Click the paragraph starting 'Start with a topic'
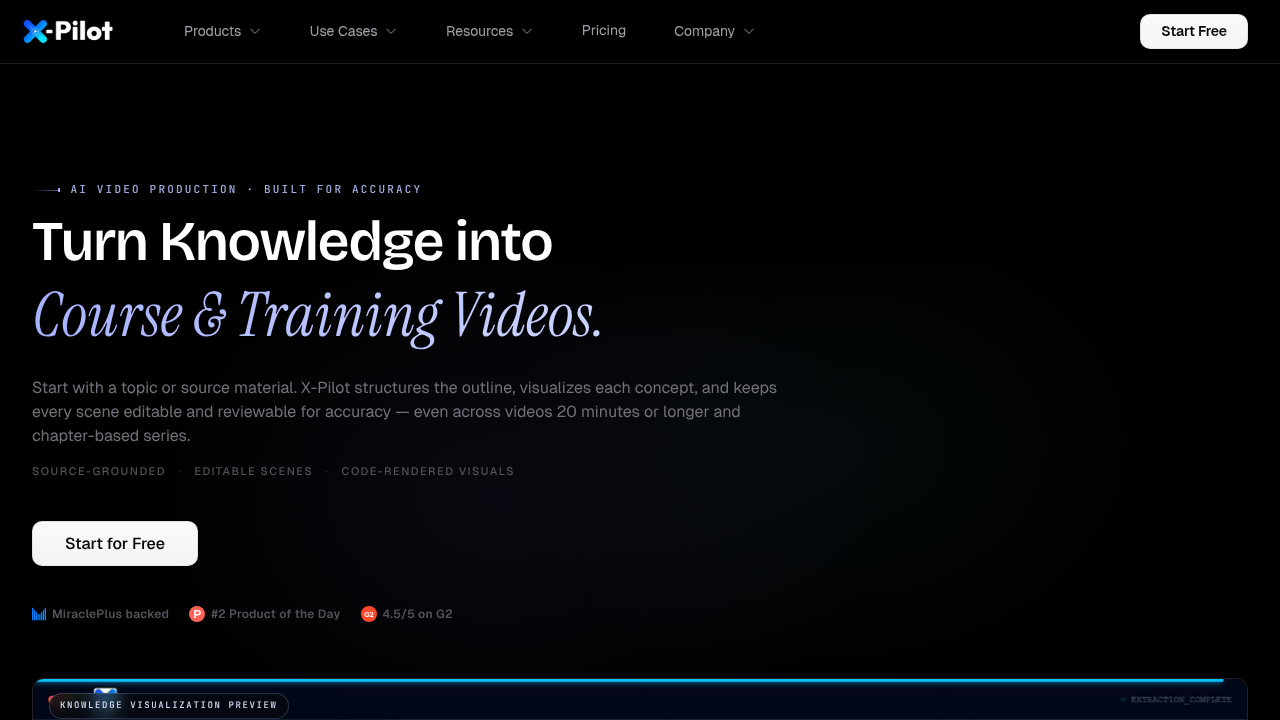Image resolution: width=1280 pixels, height=720 pixels. click(405, 412)
